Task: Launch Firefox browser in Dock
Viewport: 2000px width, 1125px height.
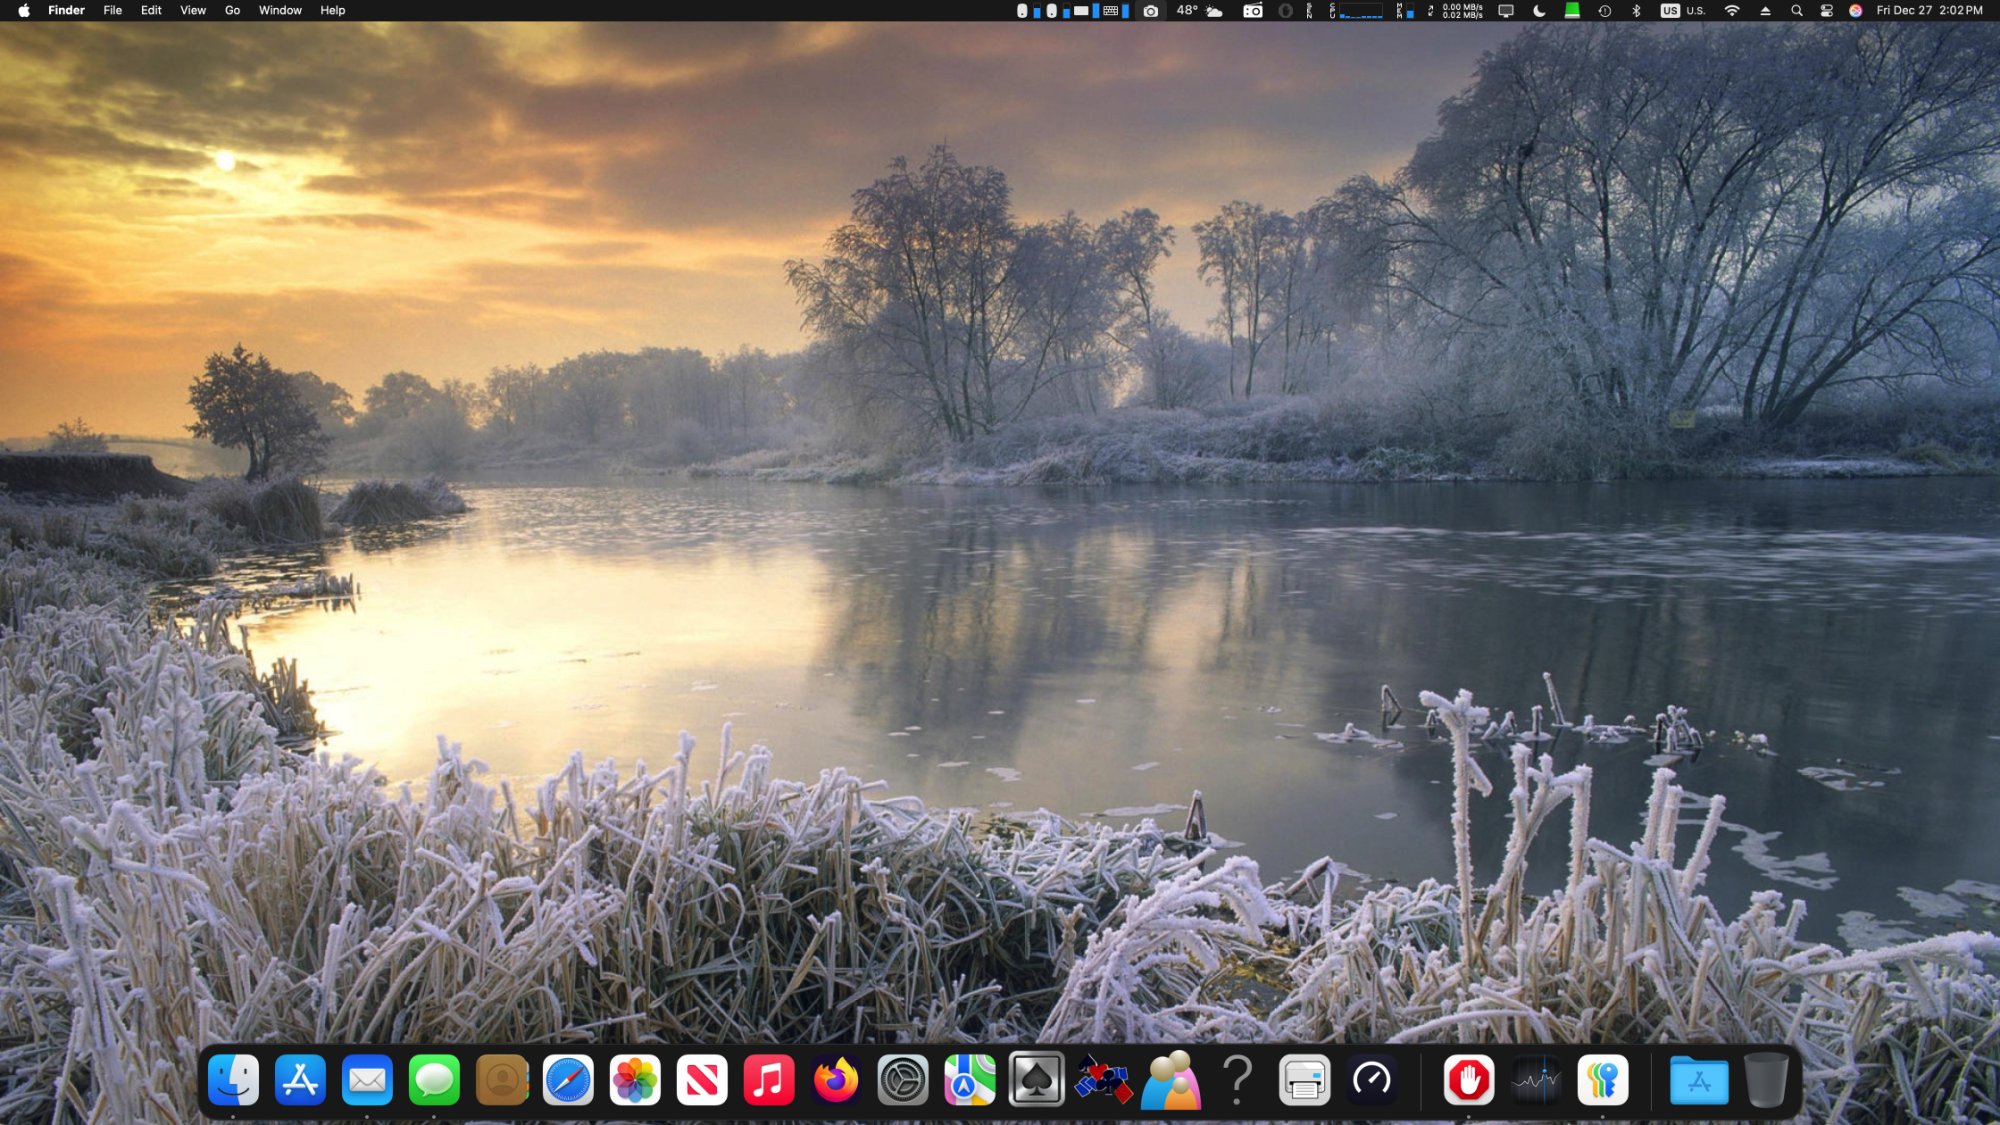Action: pos(836,1080)
